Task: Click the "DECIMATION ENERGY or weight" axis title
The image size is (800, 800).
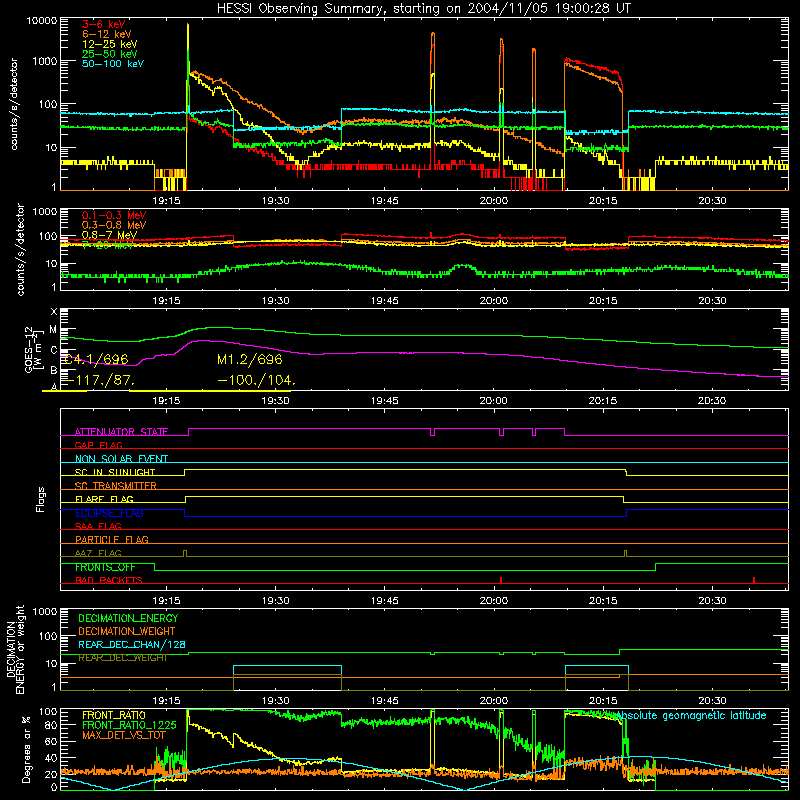Action: click(x=15, y=650)
